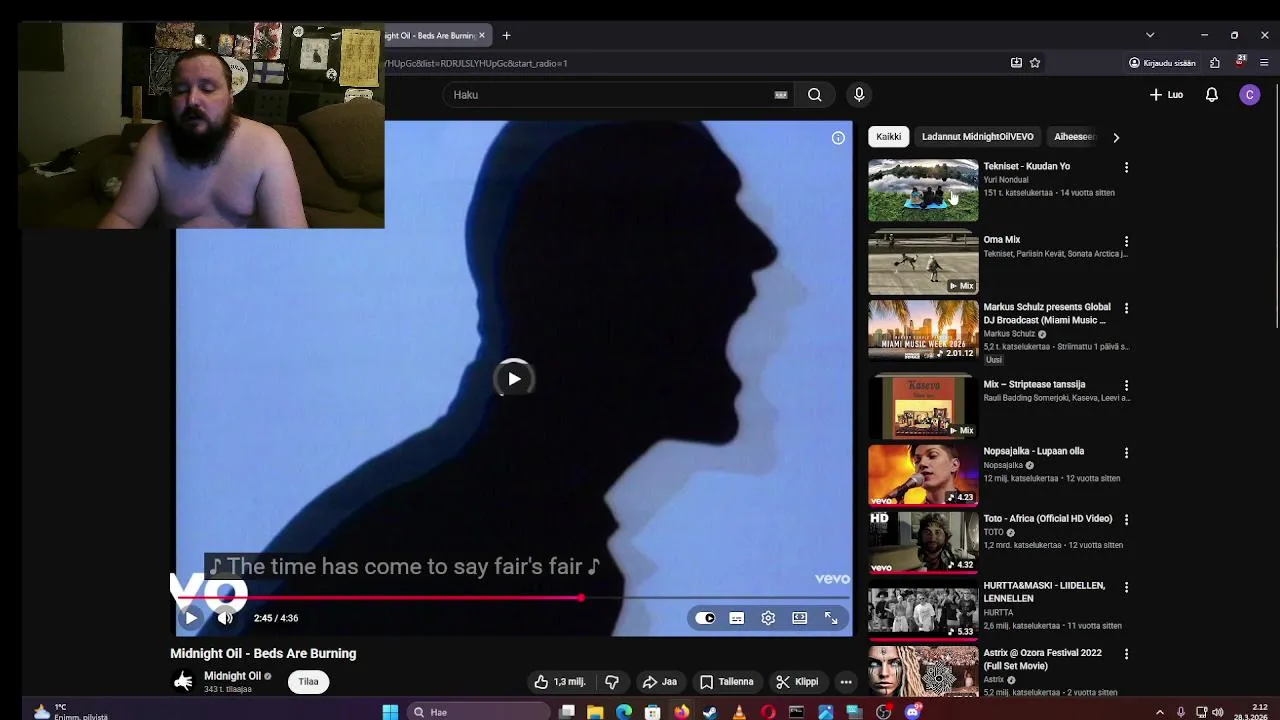
Task: Open the Midnight Oil channel name link
Action: tap(232, 676)
